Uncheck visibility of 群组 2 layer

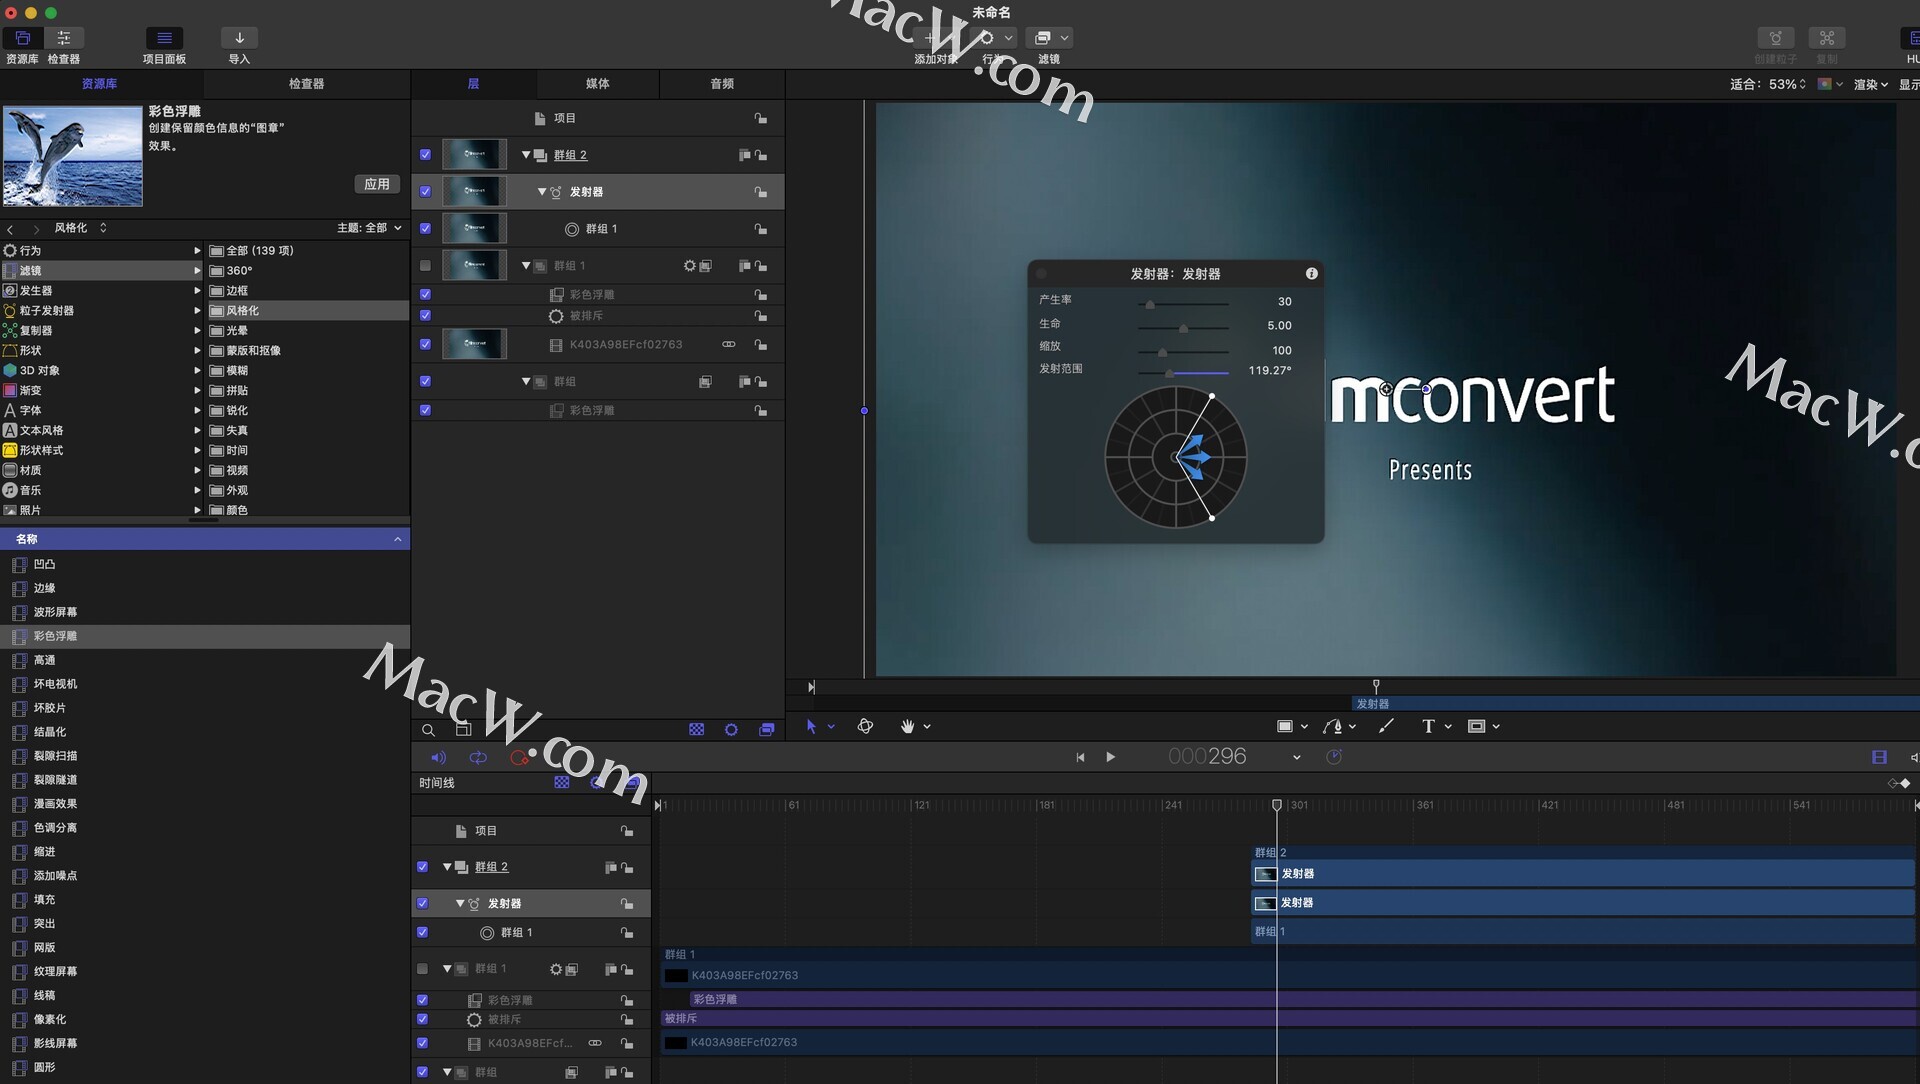point(425,155)
